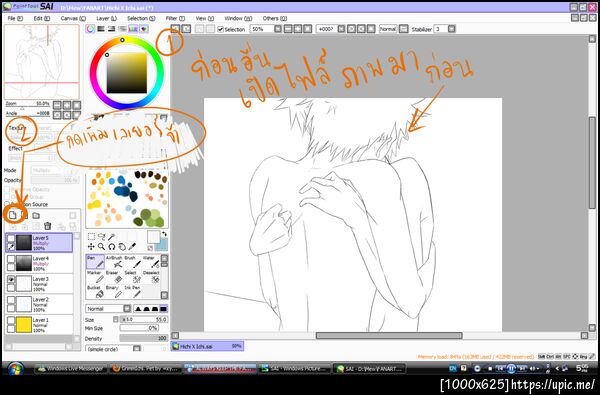
Task: Adjust the brush Size slider
Action: pyautogui.click(x=143, y=319)
